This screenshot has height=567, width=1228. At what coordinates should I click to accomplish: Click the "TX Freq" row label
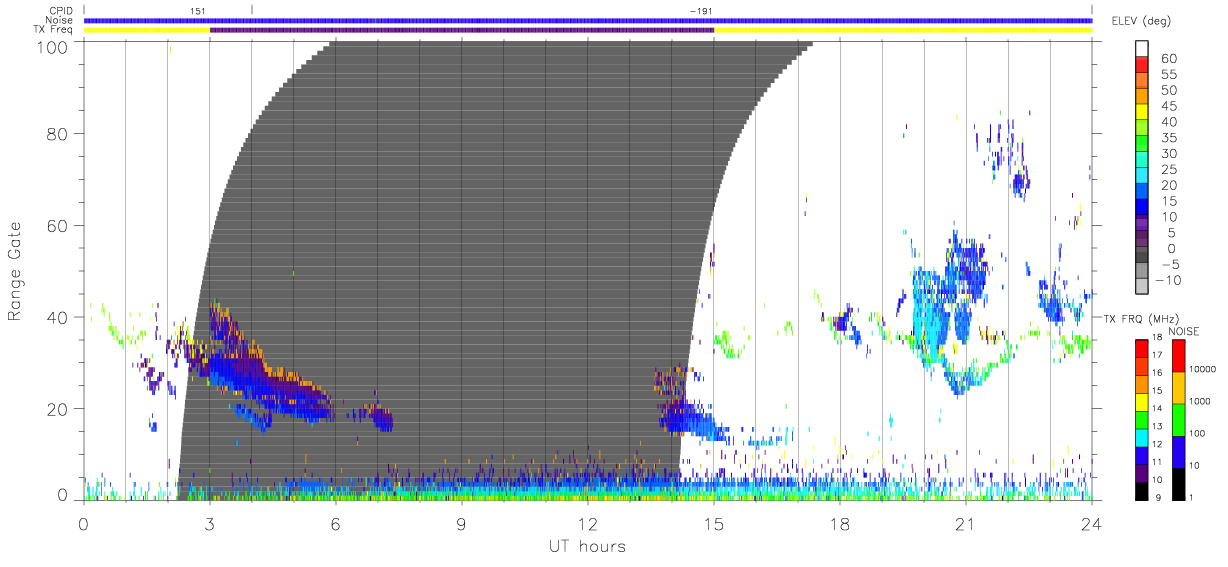pos(55,30)
